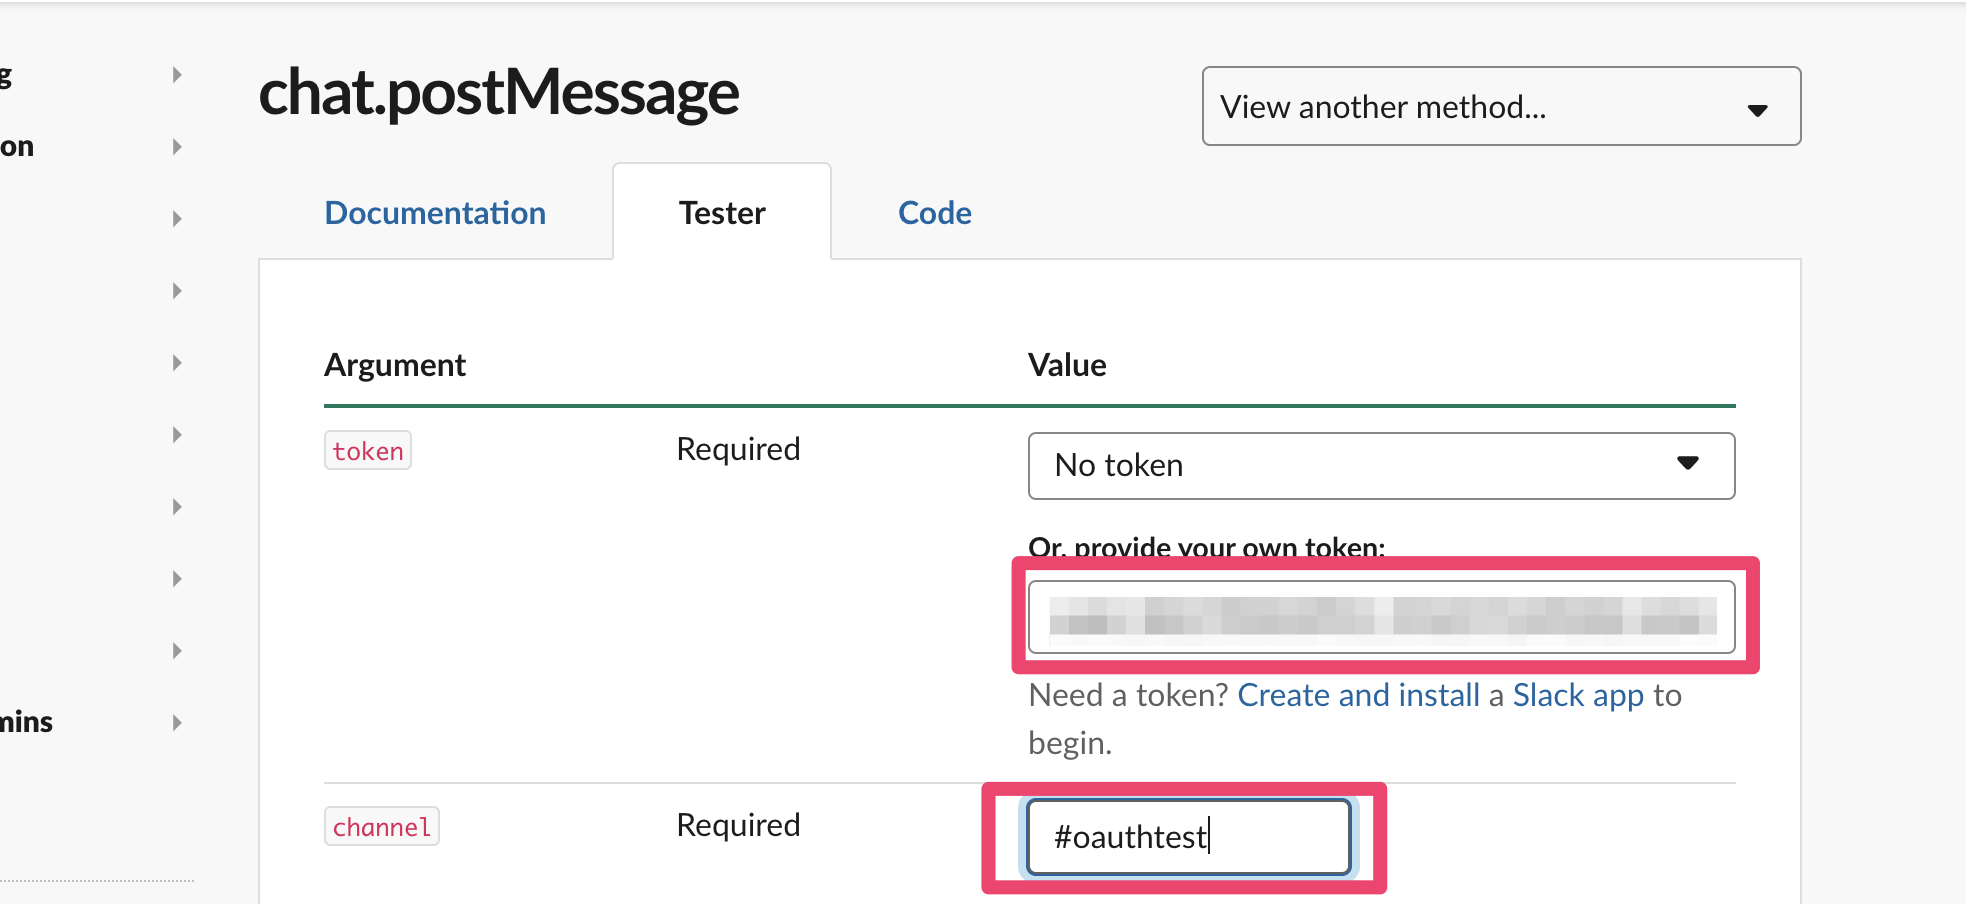Switch to the Documentation tab

(435, 213)
